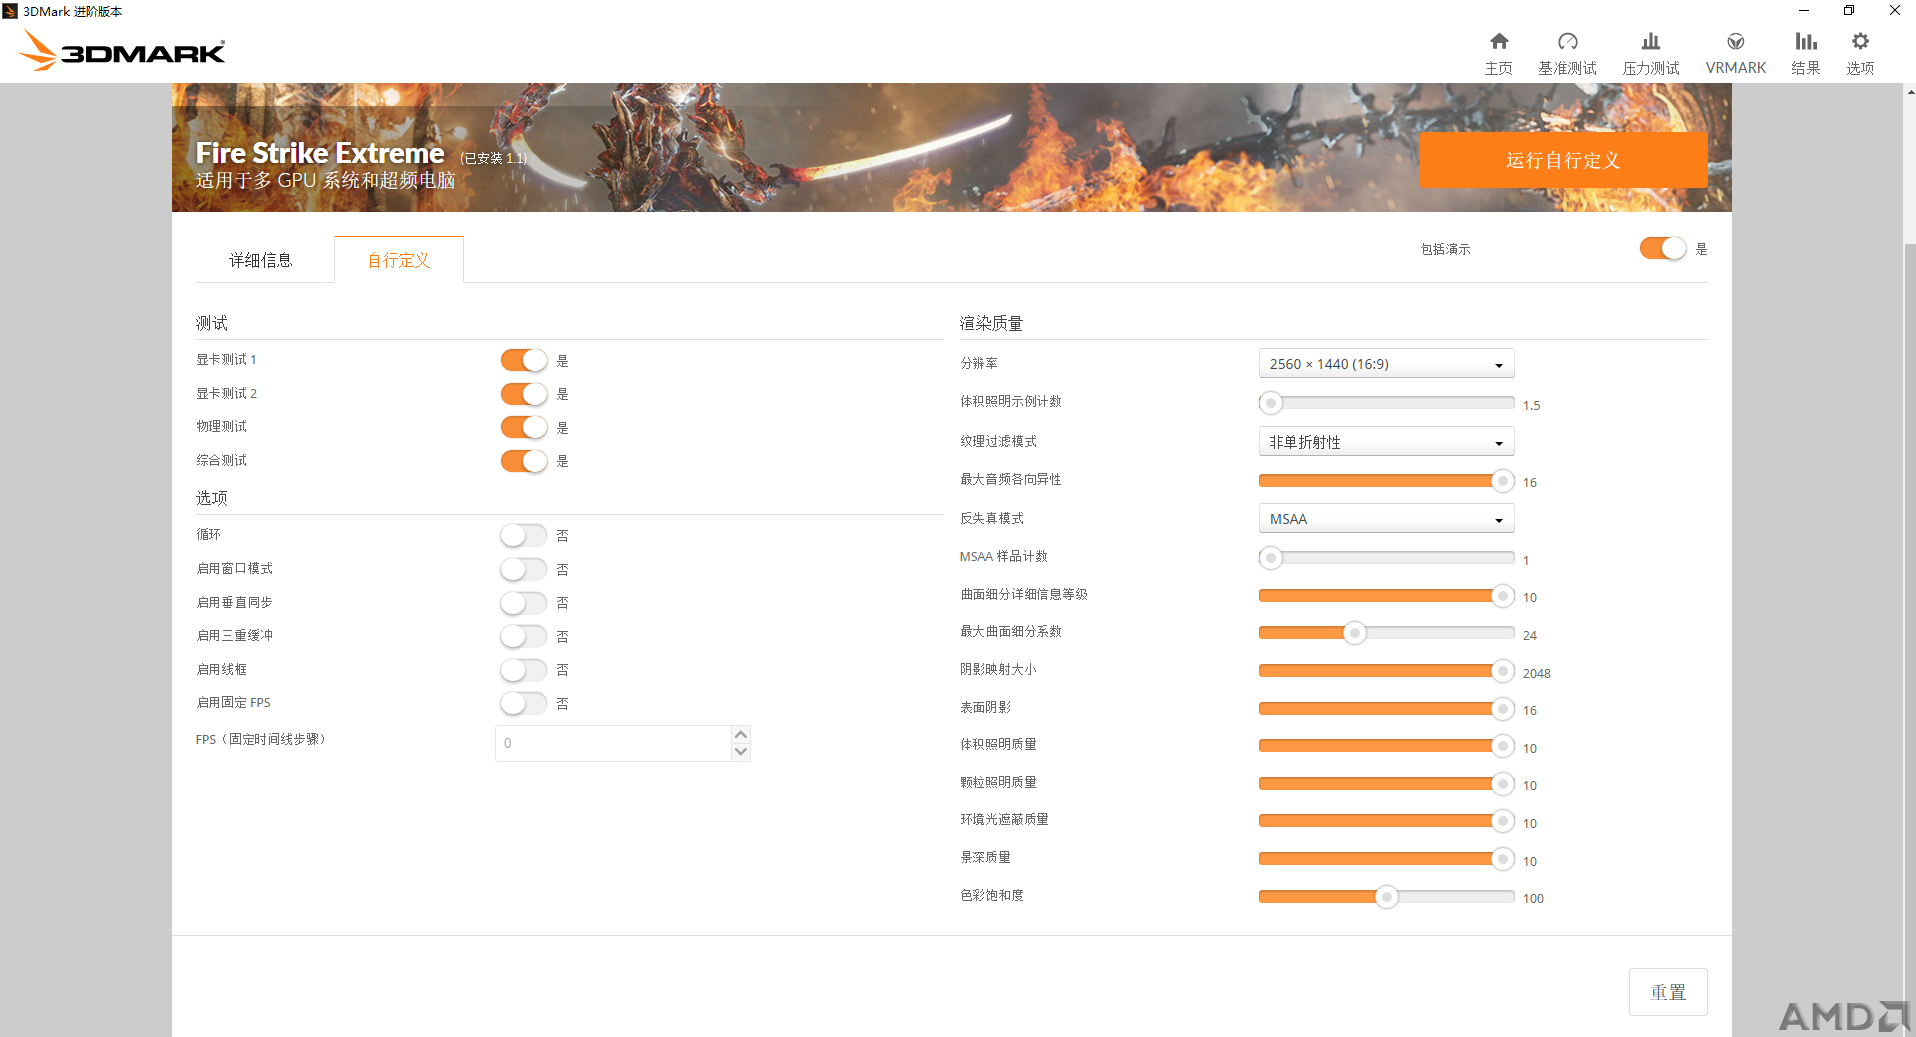Click the 渲染质量 section heading
This screenshot has height=1037, width=1916.
(991, 323)
